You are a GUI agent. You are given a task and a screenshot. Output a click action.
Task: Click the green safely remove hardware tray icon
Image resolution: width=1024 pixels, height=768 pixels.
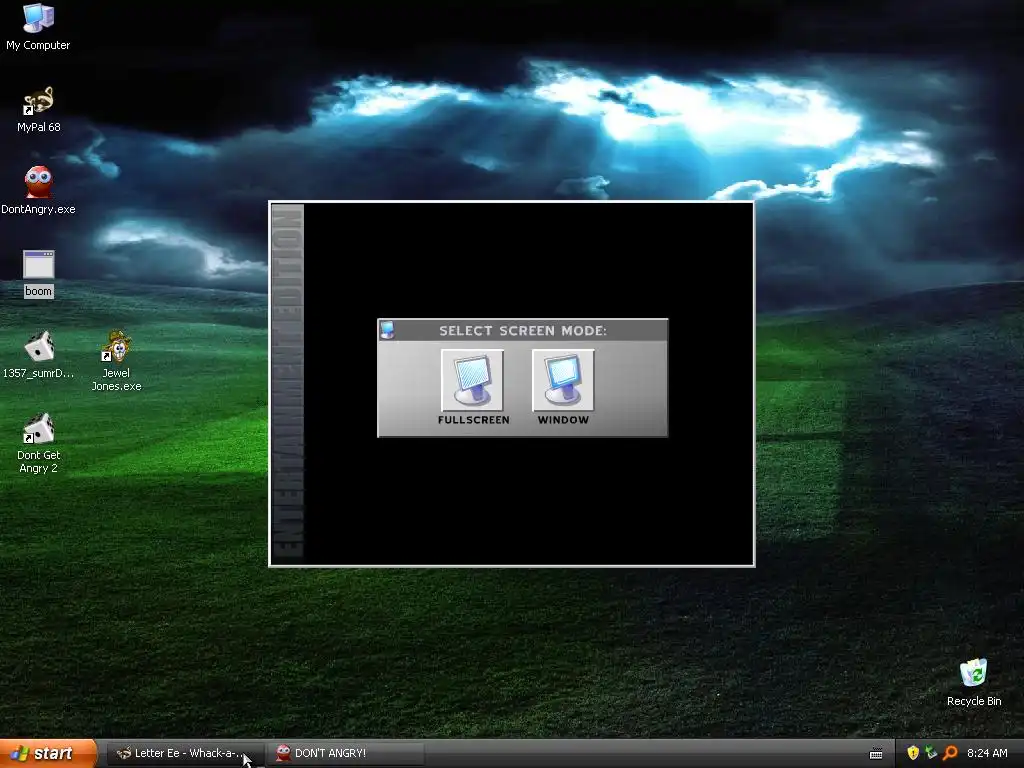[x=931, y=753]
